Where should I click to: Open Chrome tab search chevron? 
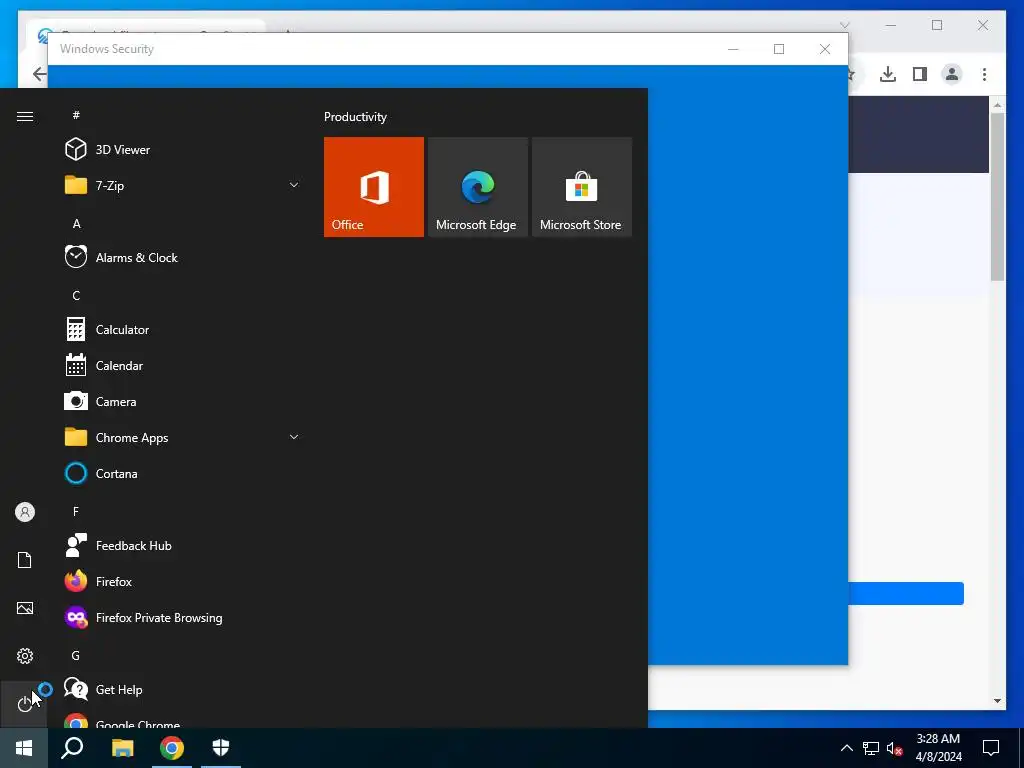click(x=844, y=25)
